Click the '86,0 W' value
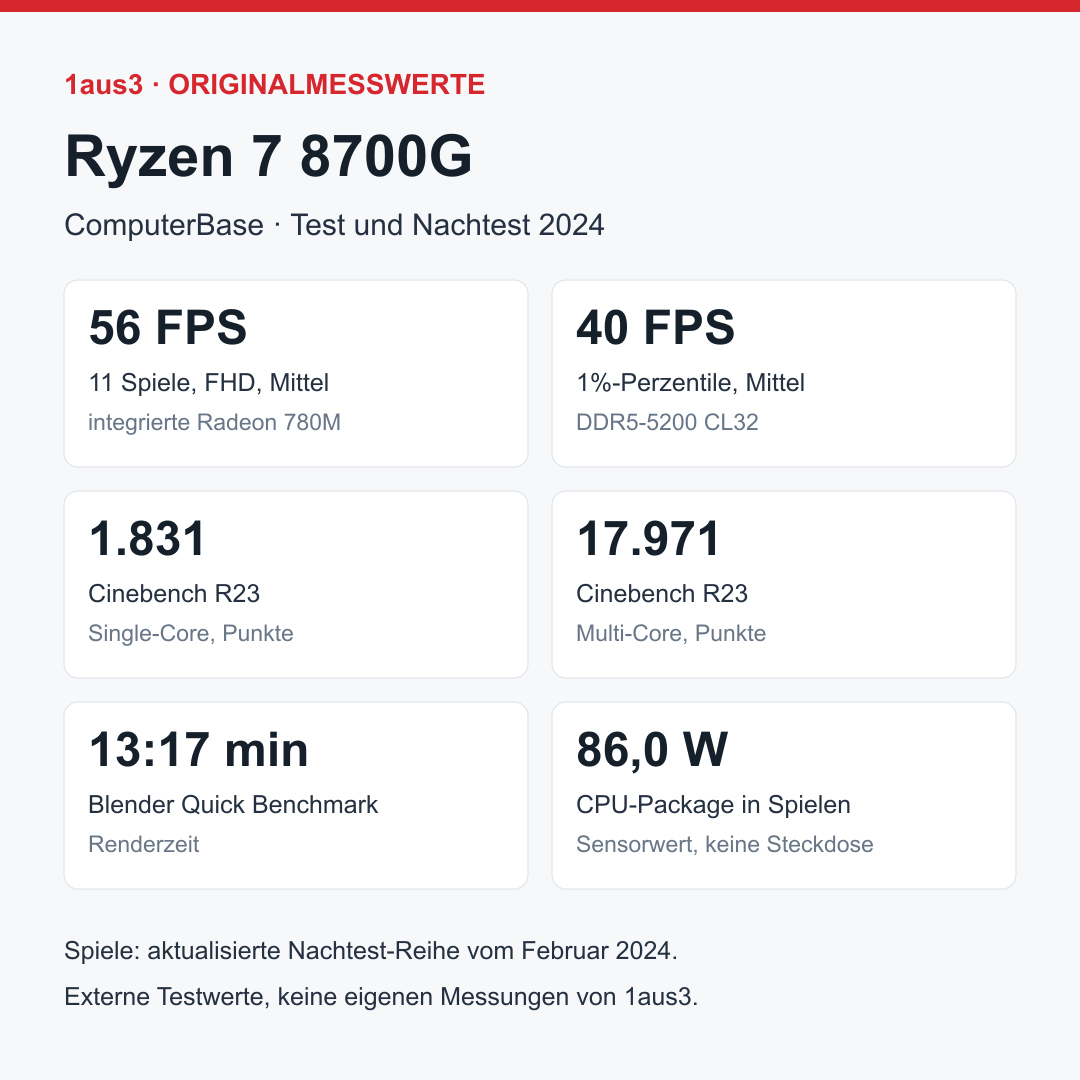The width and height of the screenshot is (1080, 1080). coord(652,749)
